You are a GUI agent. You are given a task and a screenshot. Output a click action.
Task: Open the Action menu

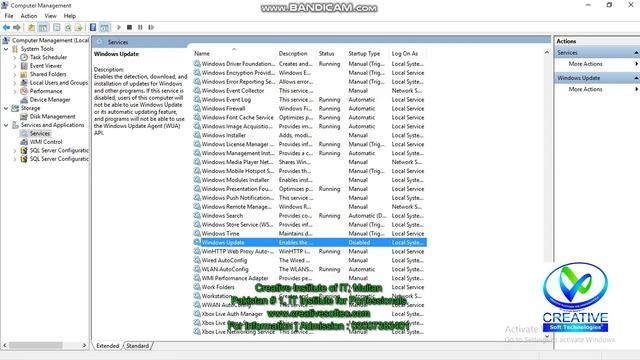click(x=29, y=16)
